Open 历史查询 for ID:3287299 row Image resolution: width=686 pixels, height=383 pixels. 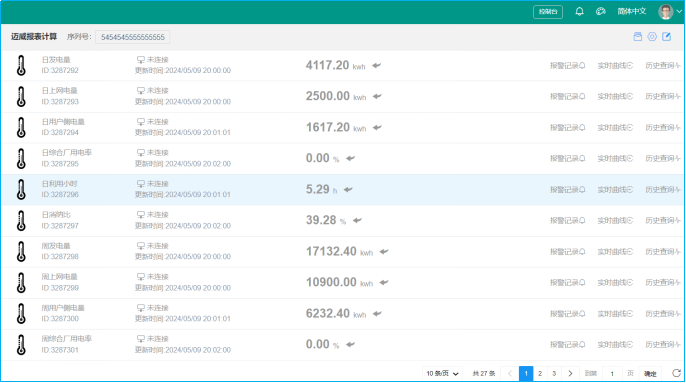(663, 283)
